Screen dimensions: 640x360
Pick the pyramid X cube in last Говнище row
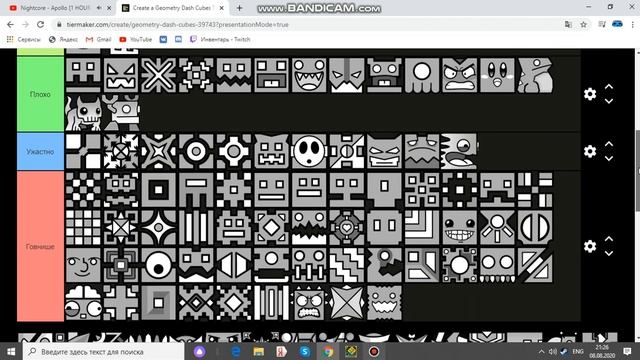click(x=347, y=302)
